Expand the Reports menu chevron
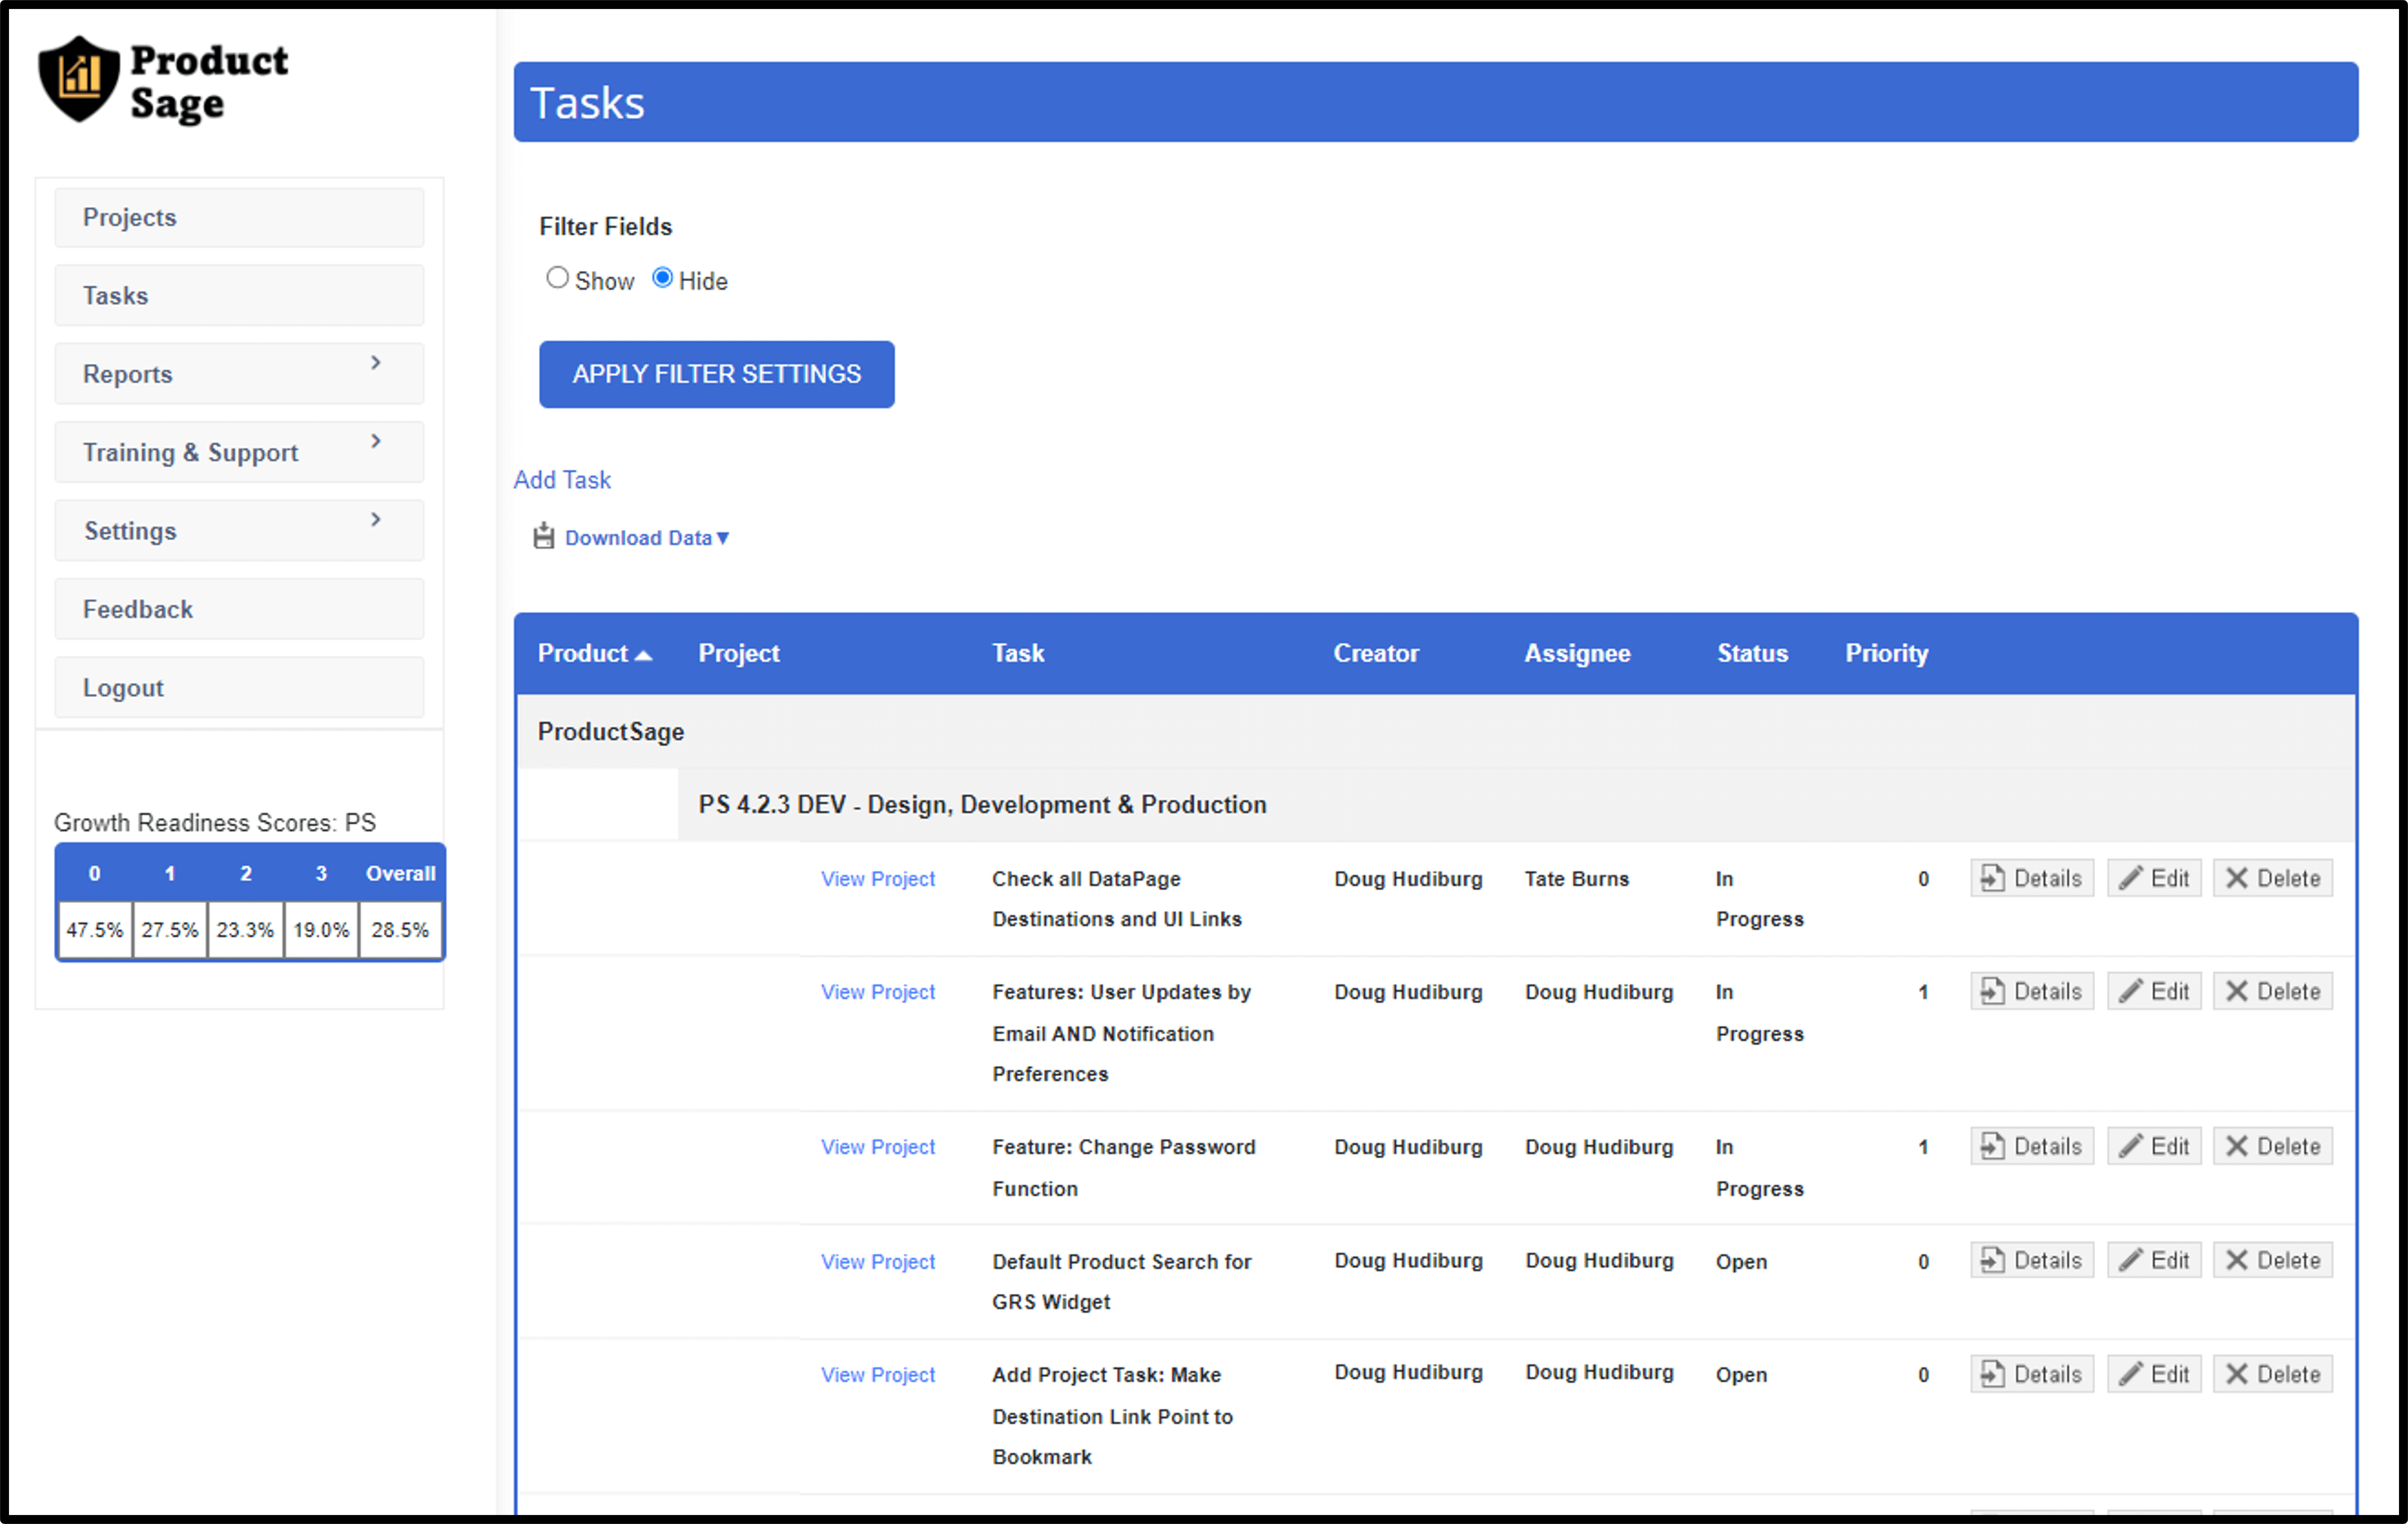2408x1524 pixels. pos(376,363)
